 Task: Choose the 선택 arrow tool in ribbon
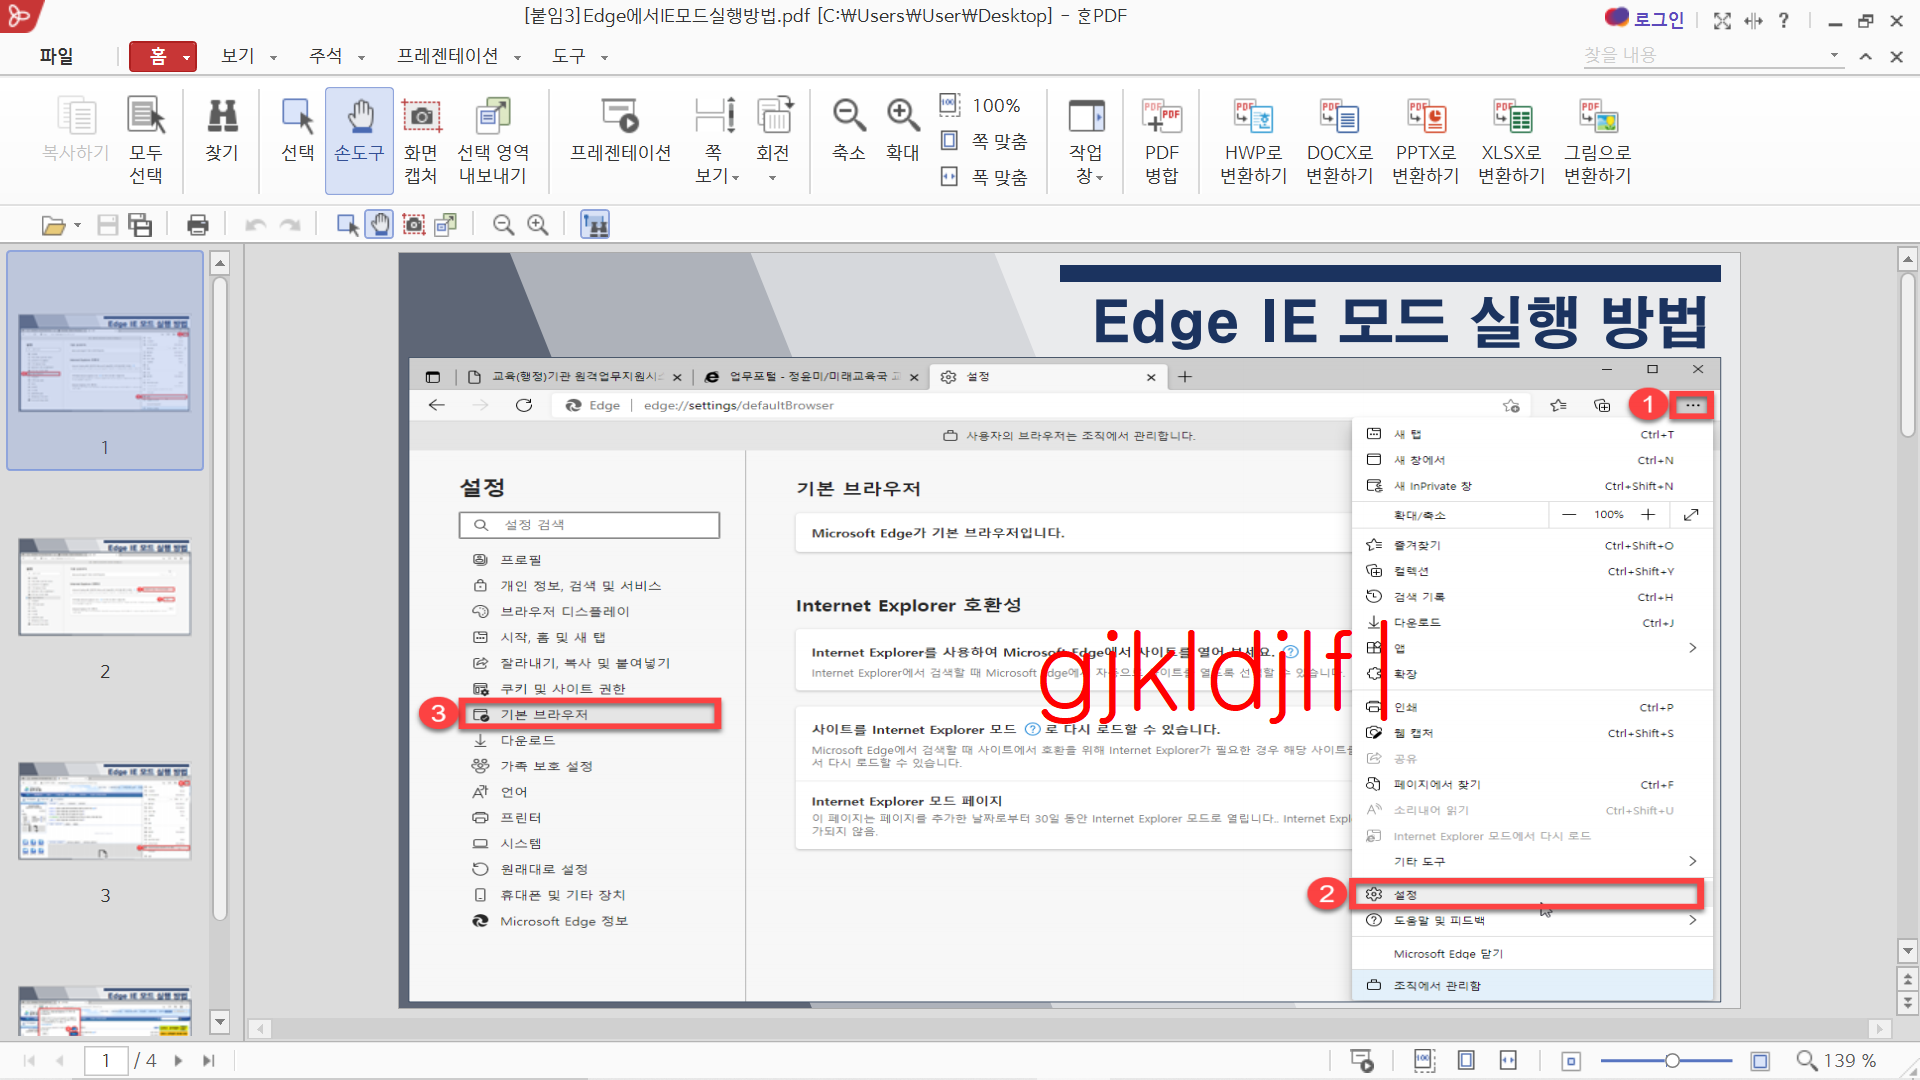coord(298,130)
